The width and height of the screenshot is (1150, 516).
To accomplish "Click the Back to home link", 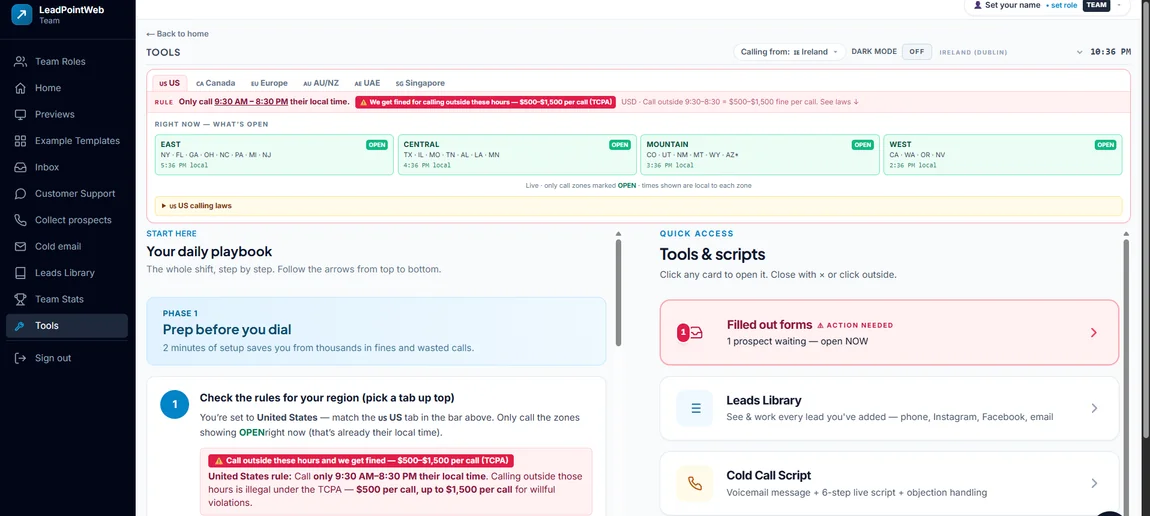I will (177, 34).
